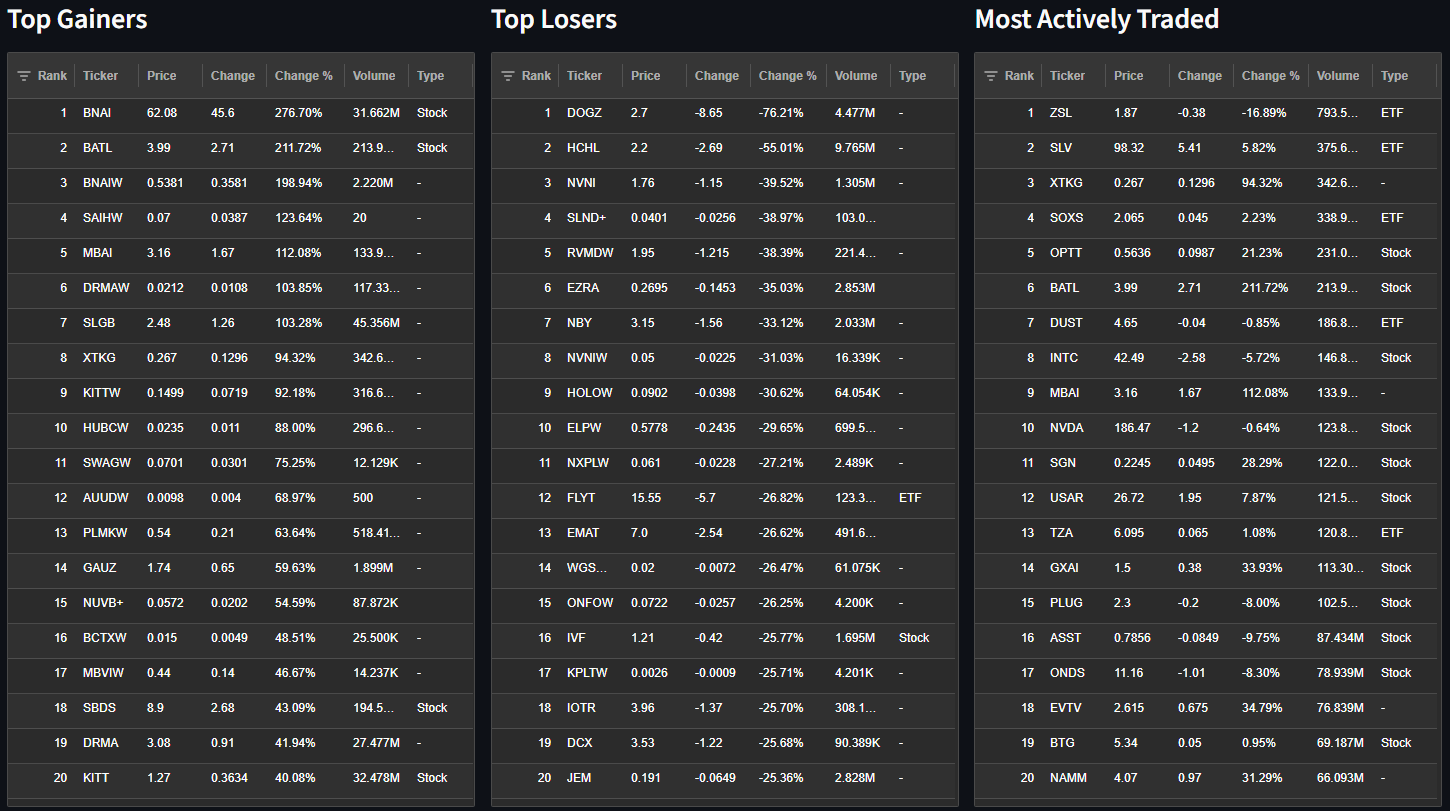Select GAUZ in Top Gainers
The width and height of the screenshot is (1450, 811).
click(100, 568)
